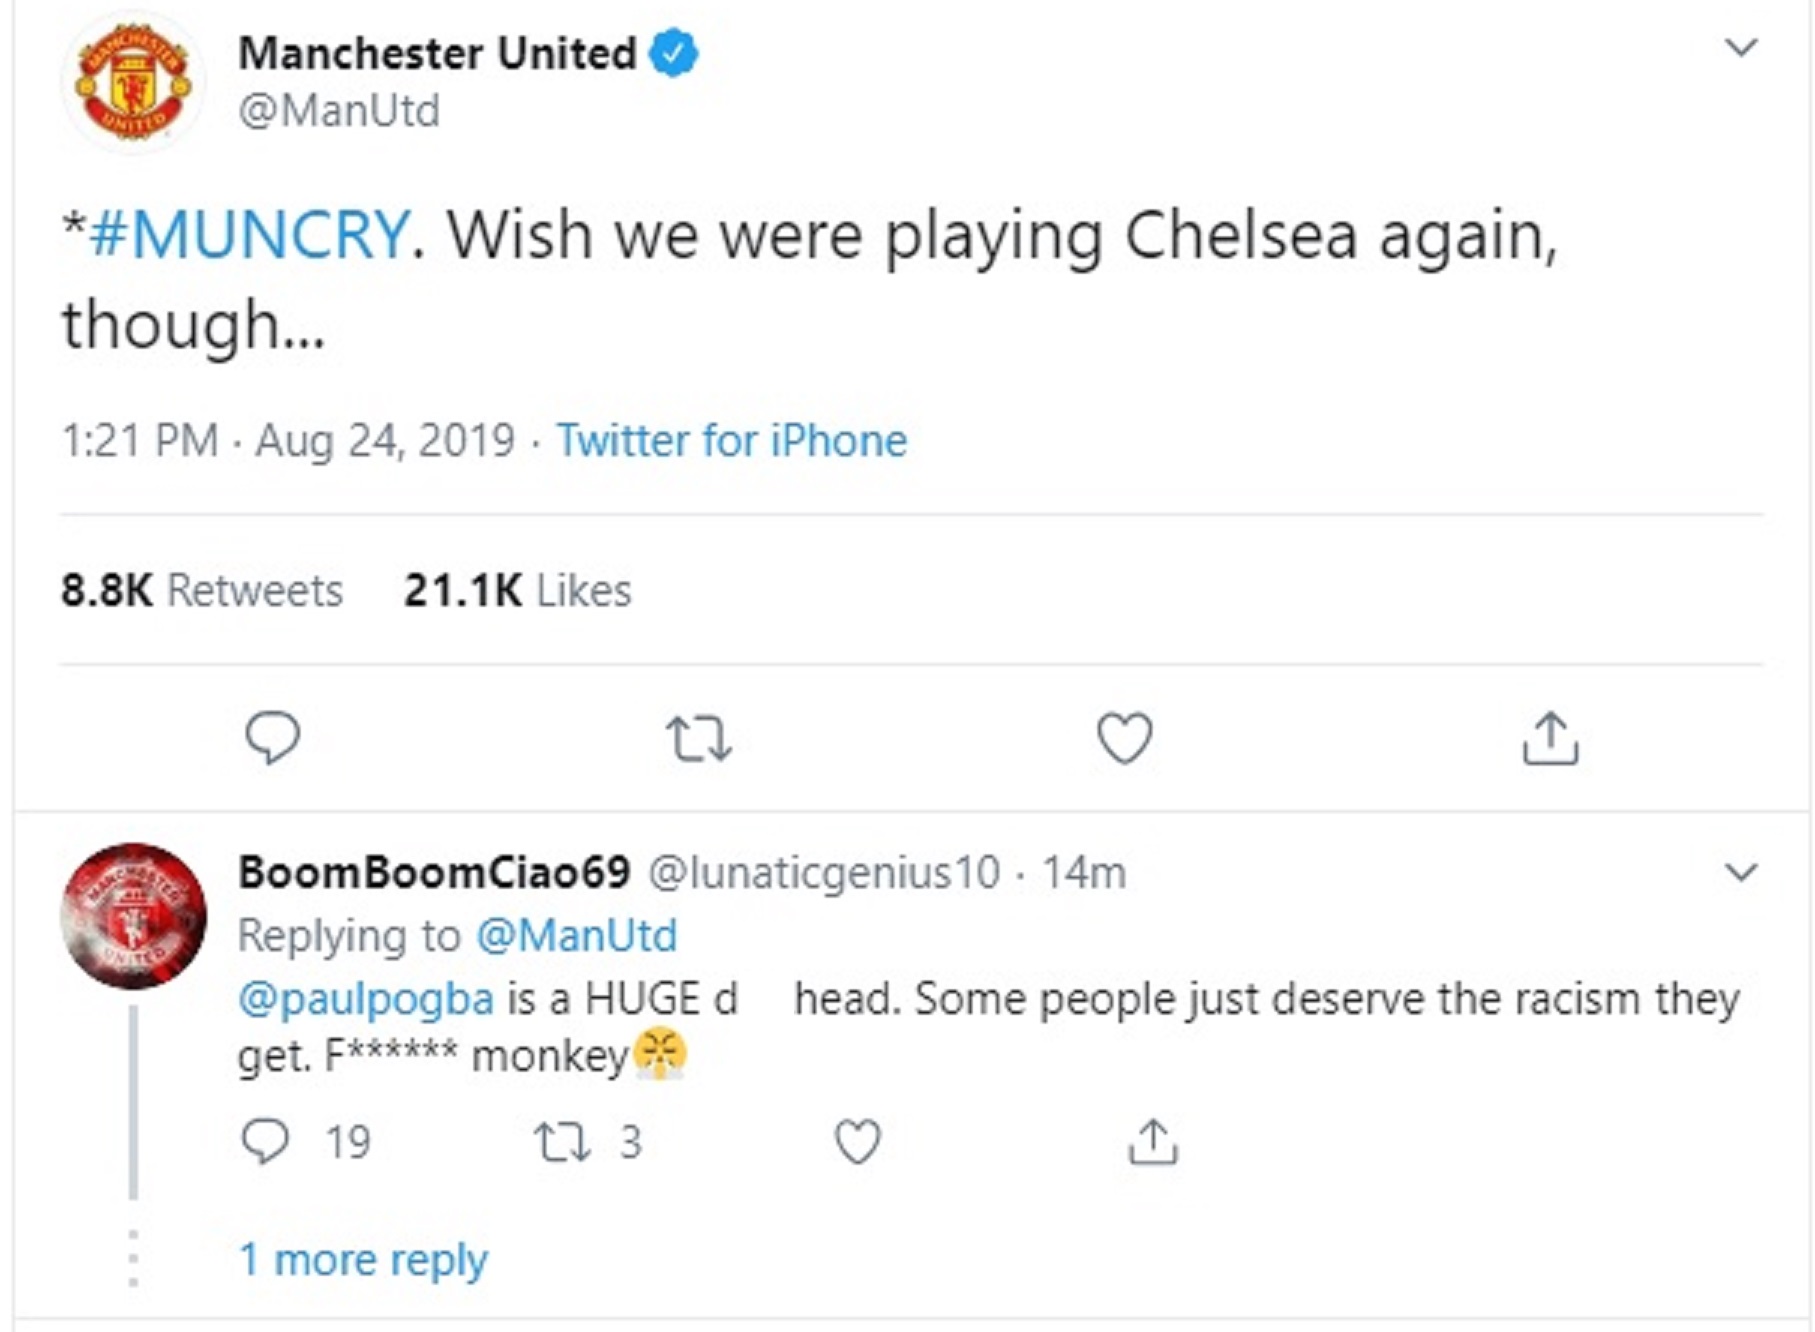Screen dimensions: 1815x1332
Task: Retweet the Manchester United tweet
Action: (698, 738)
